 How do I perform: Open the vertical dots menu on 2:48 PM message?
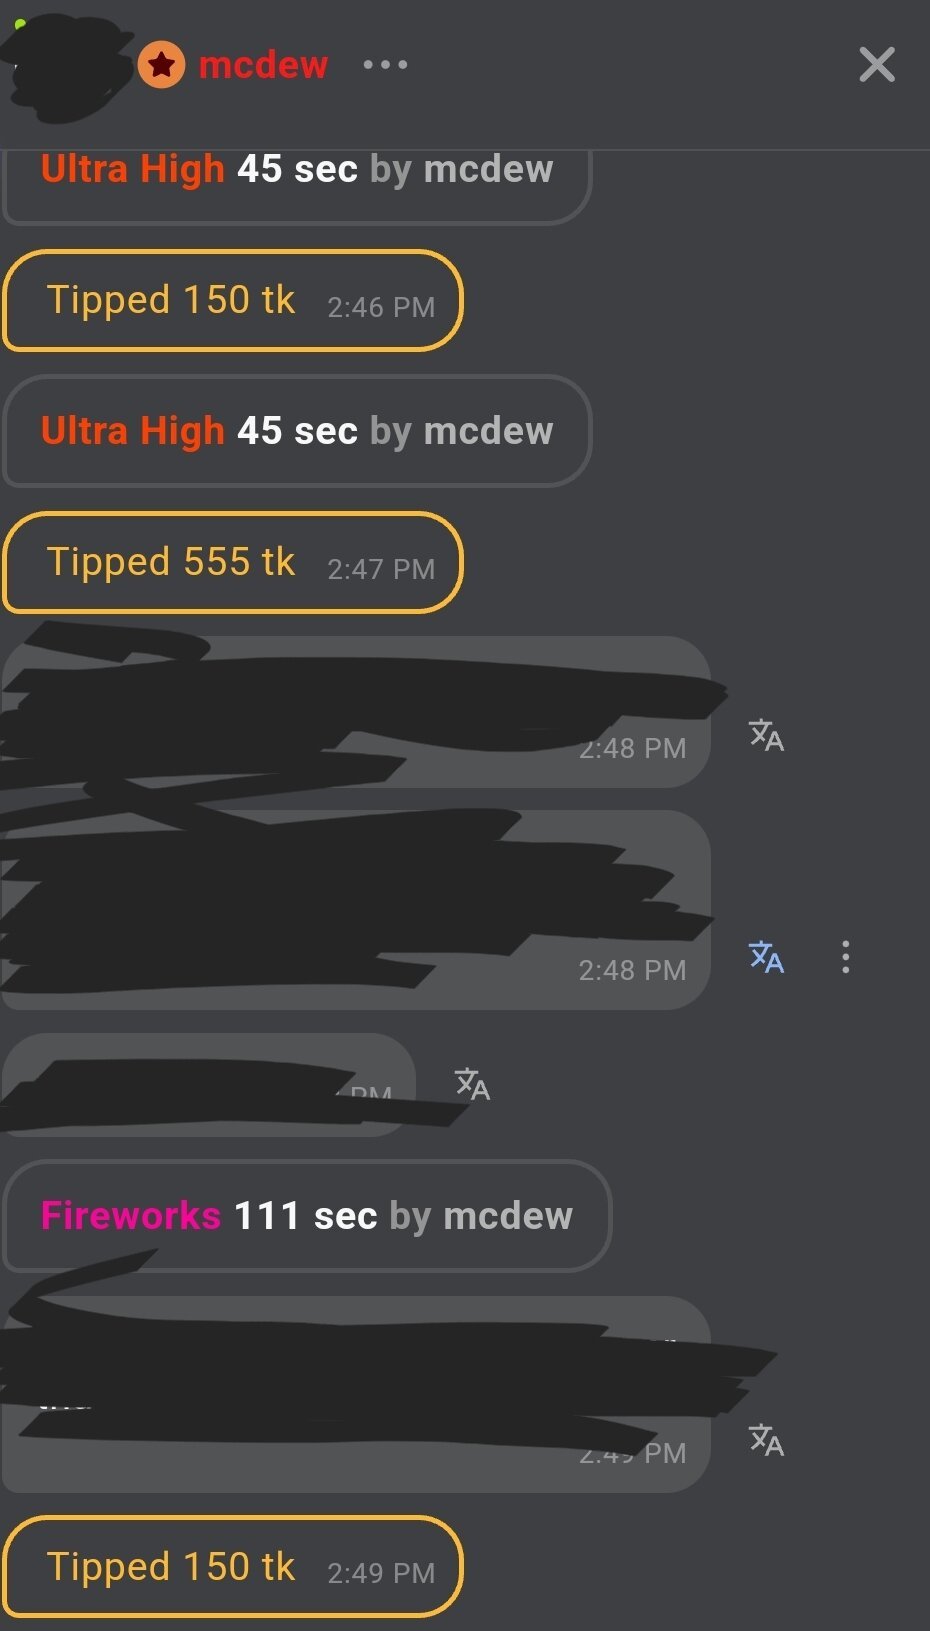(x=846, y=957)
